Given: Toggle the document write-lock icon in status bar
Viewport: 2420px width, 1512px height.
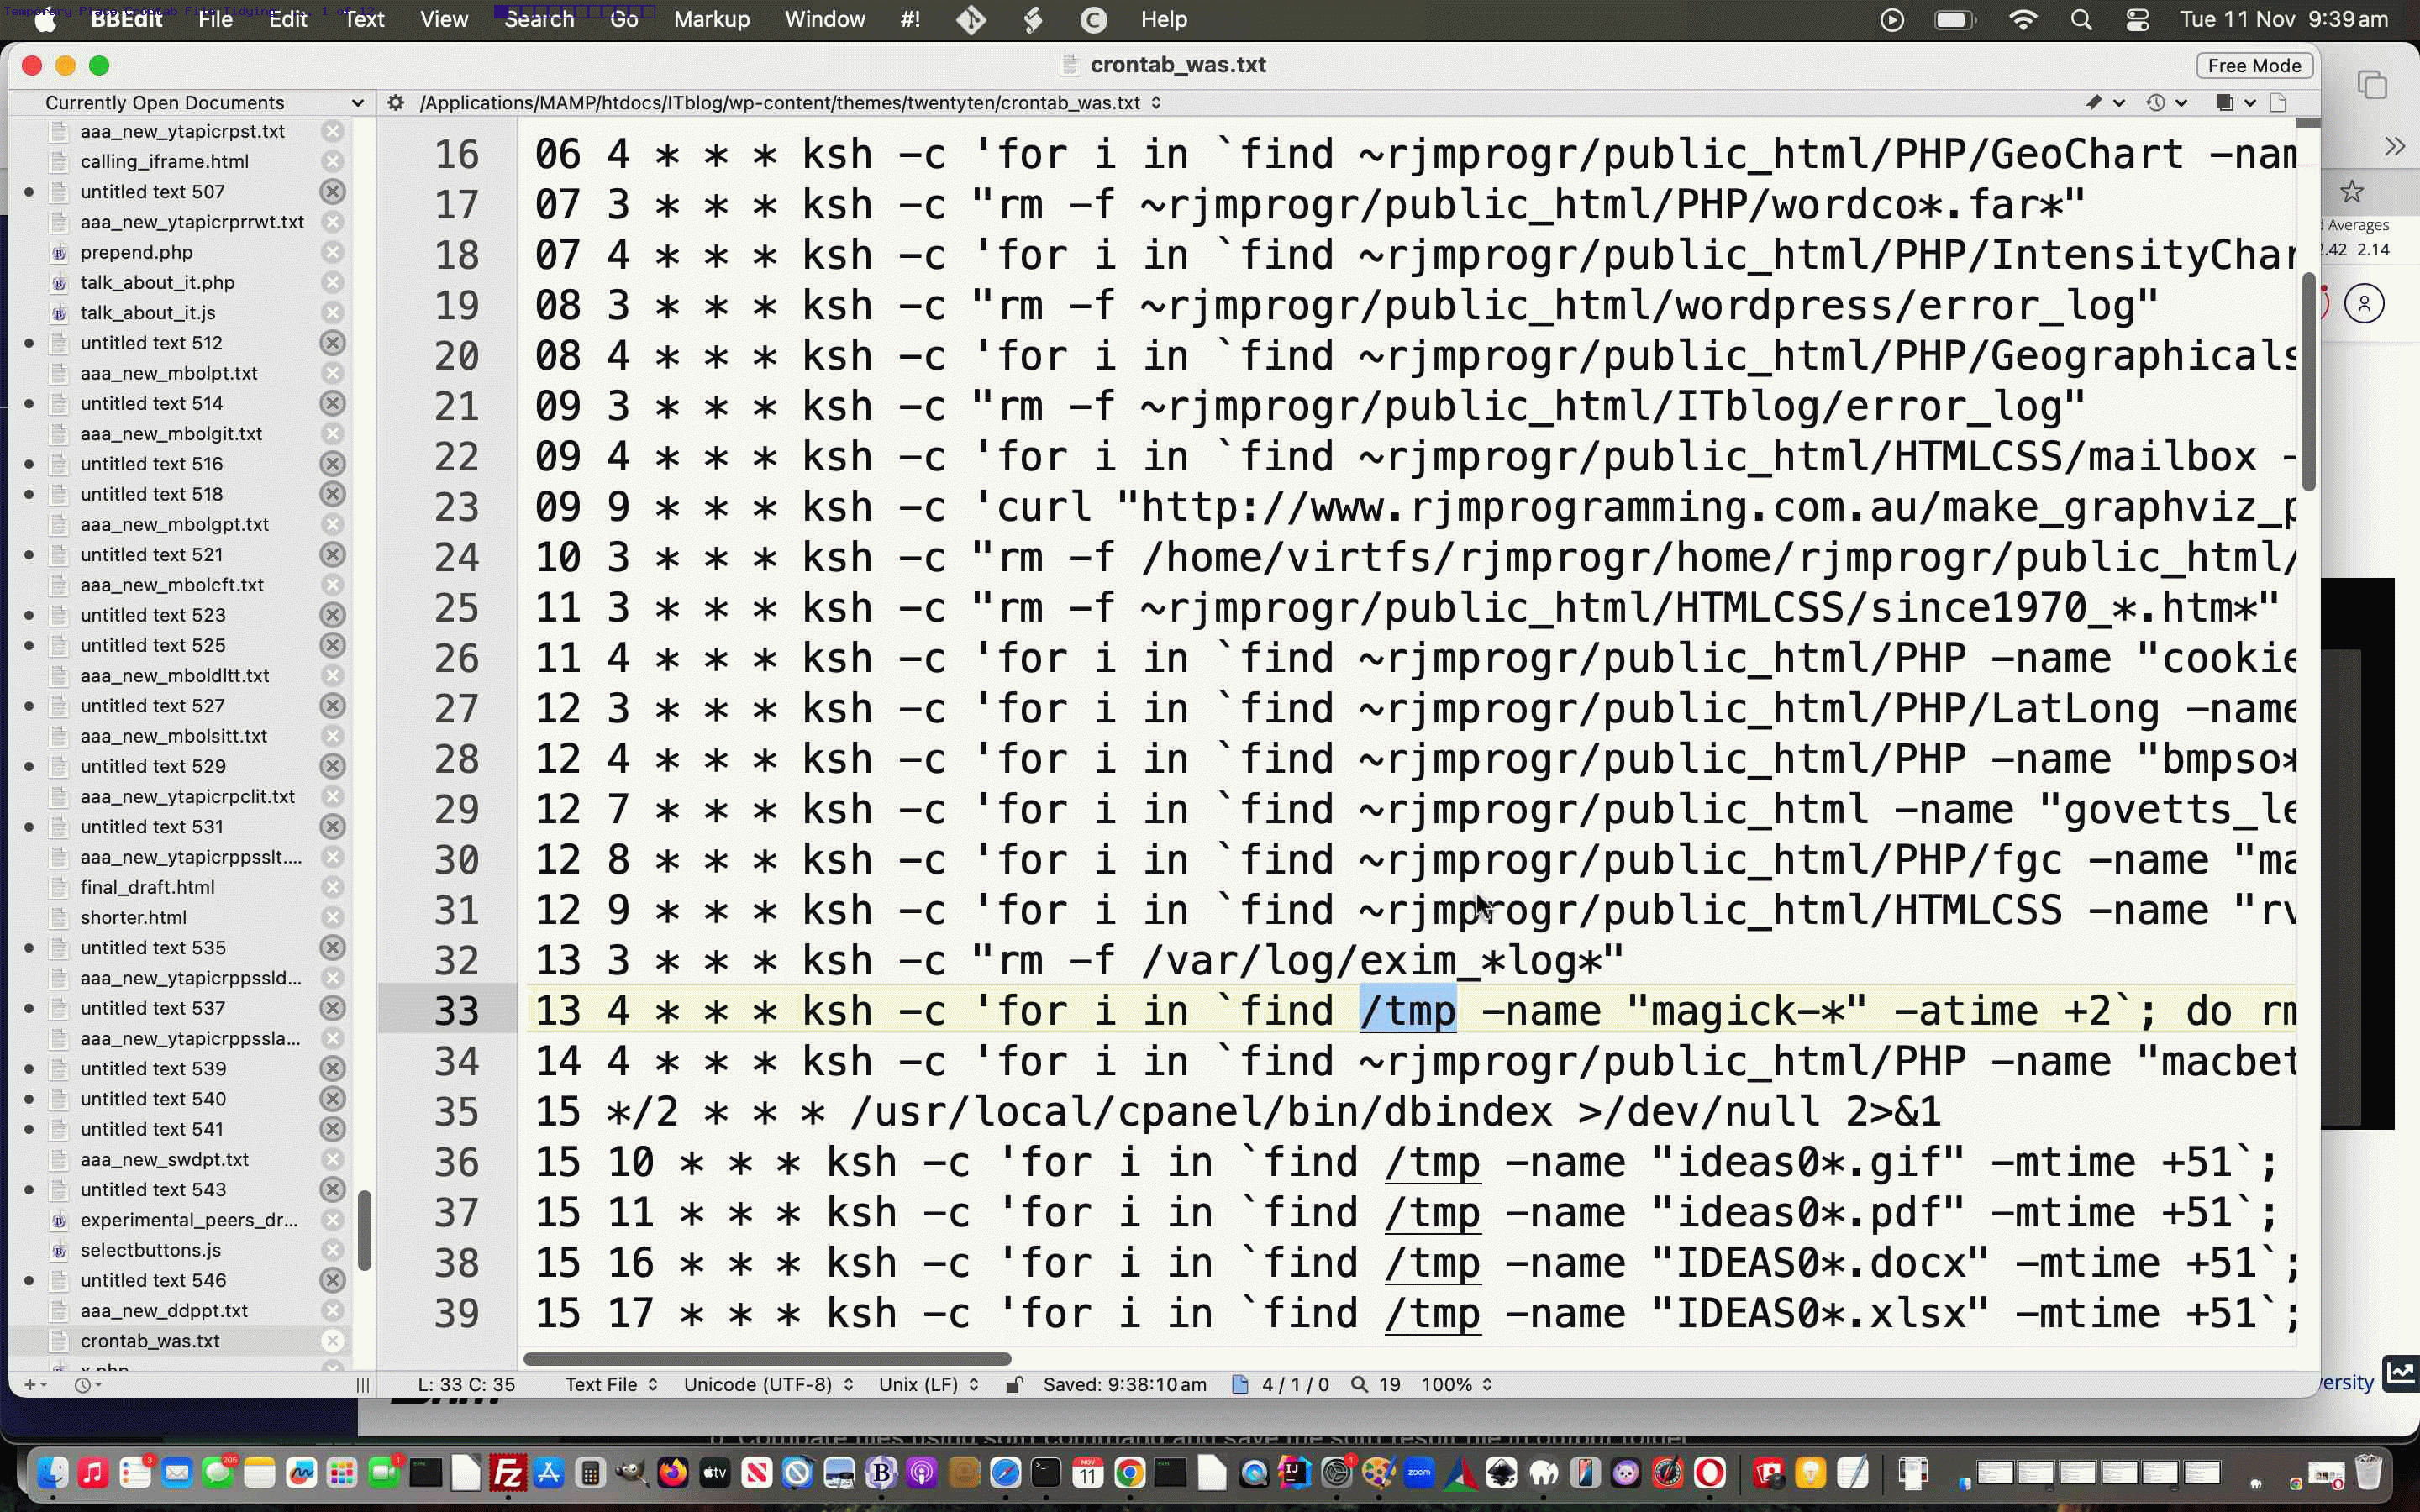Looking at the screenshot, I should click(1013, 1385).
